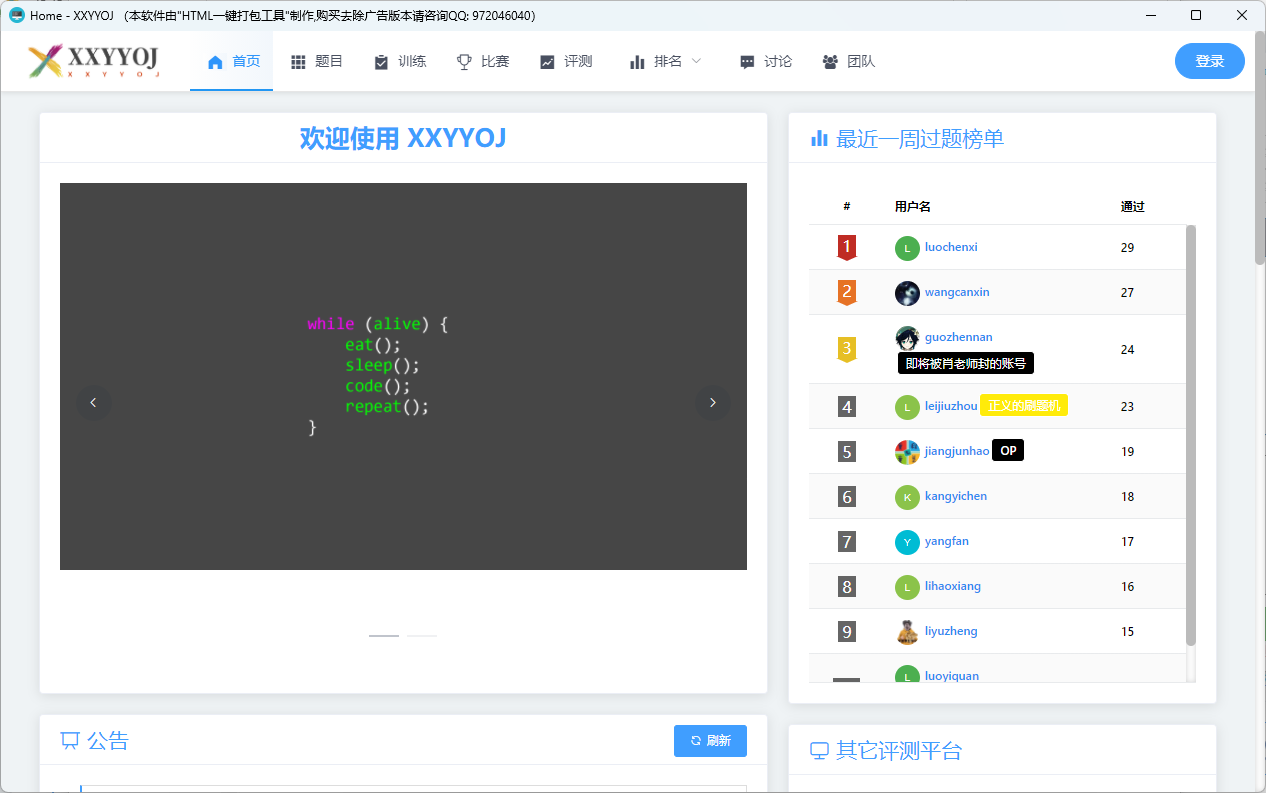This screenshot has height=793, width=1266.
Task: Click wangcanxin's dark avatar image
Action: 907,293
